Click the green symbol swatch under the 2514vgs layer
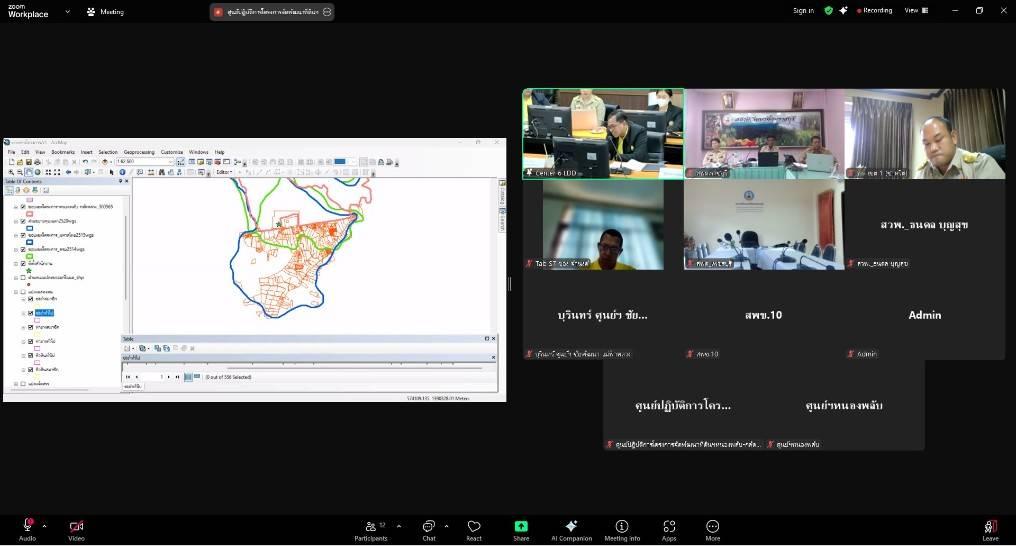 pyautogui.click(x=30, y=256)
